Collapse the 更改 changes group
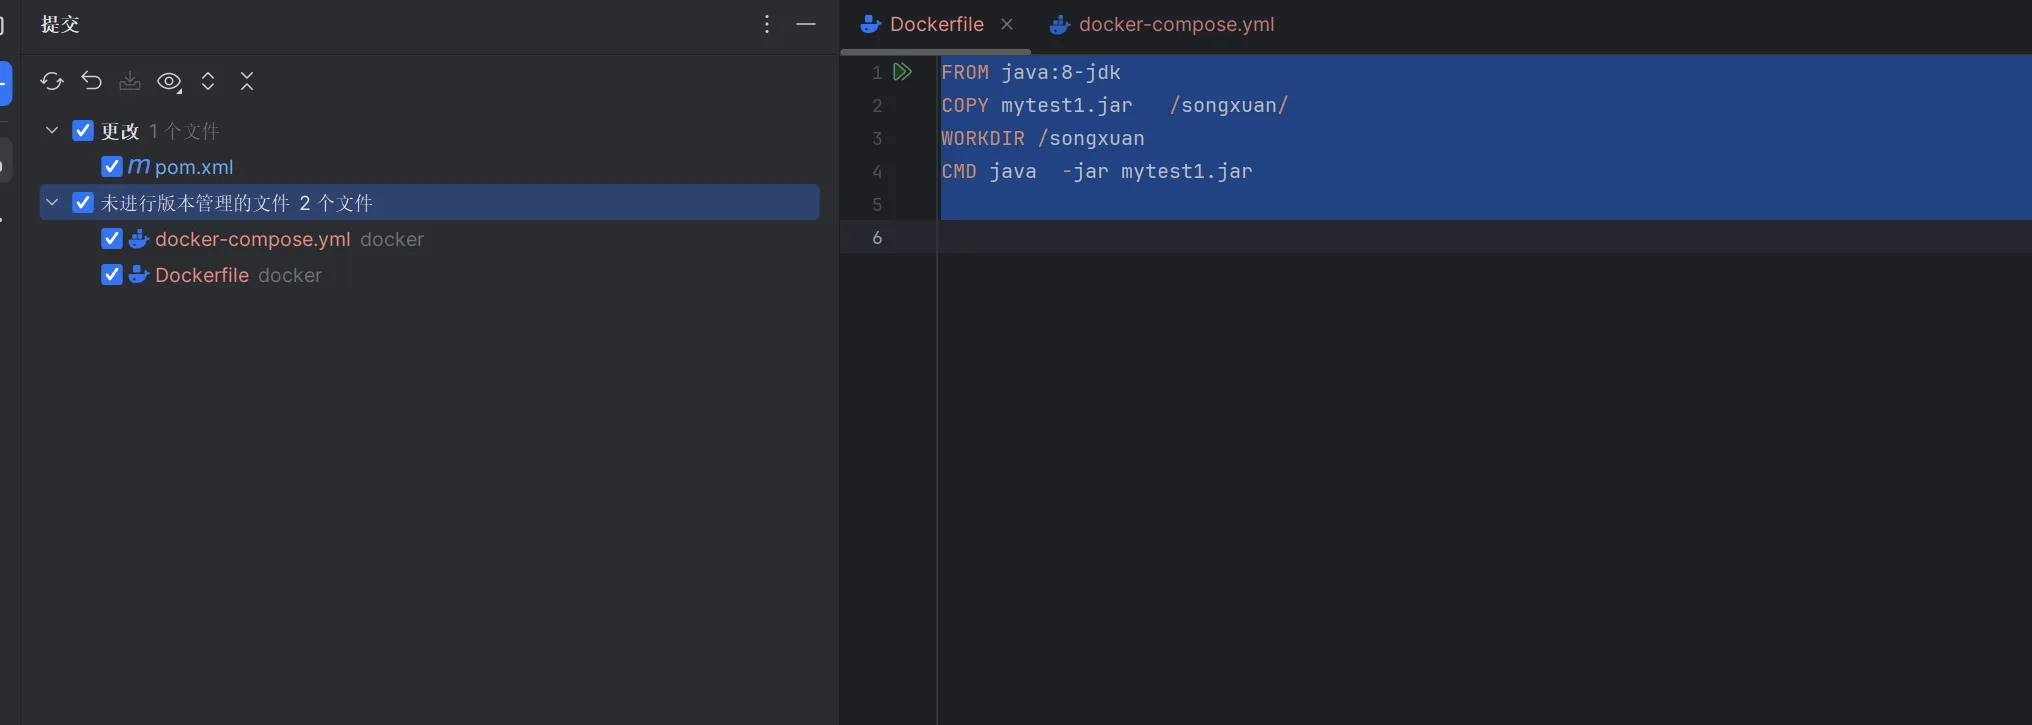This screenshot has height=725, width=2032. (52, 131)
